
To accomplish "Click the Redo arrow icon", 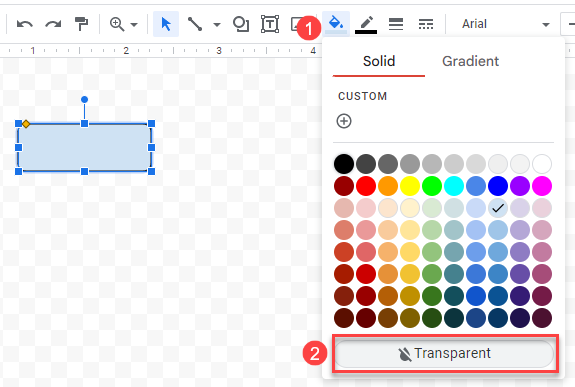I will (x=53, y=24).
